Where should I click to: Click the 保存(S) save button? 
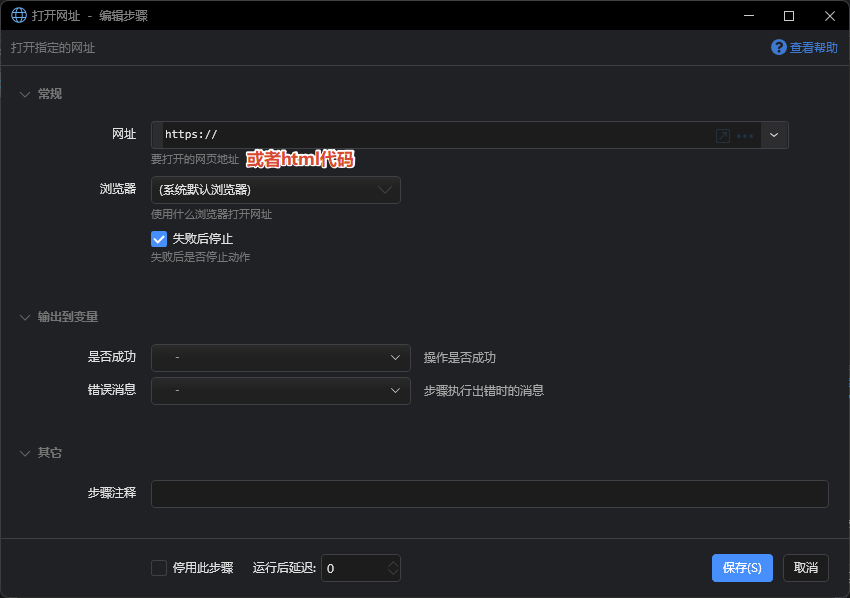(742, 568)
